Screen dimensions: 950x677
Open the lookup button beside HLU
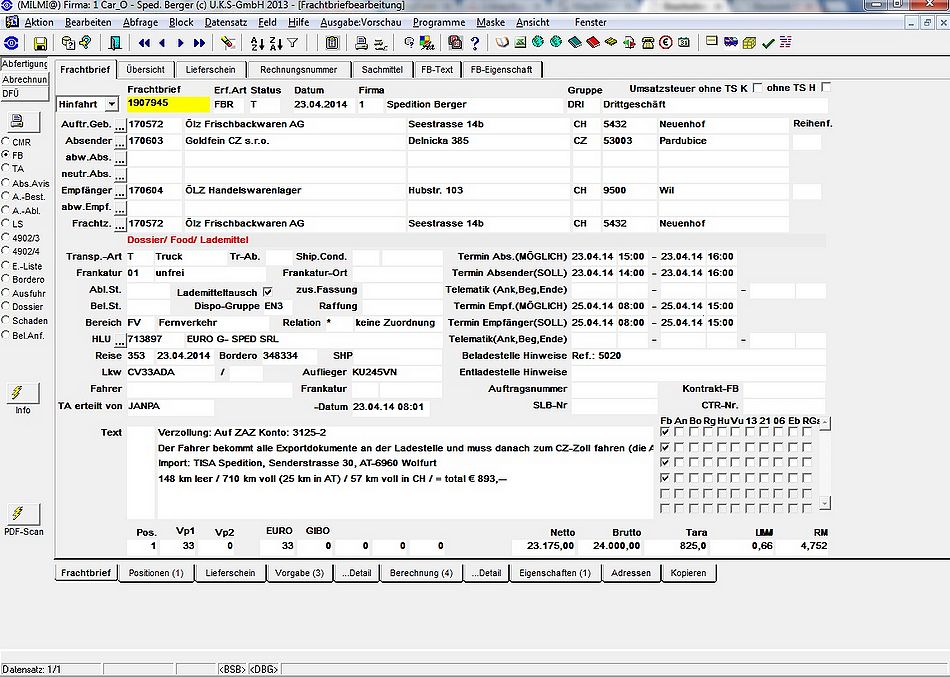(121, 340)
